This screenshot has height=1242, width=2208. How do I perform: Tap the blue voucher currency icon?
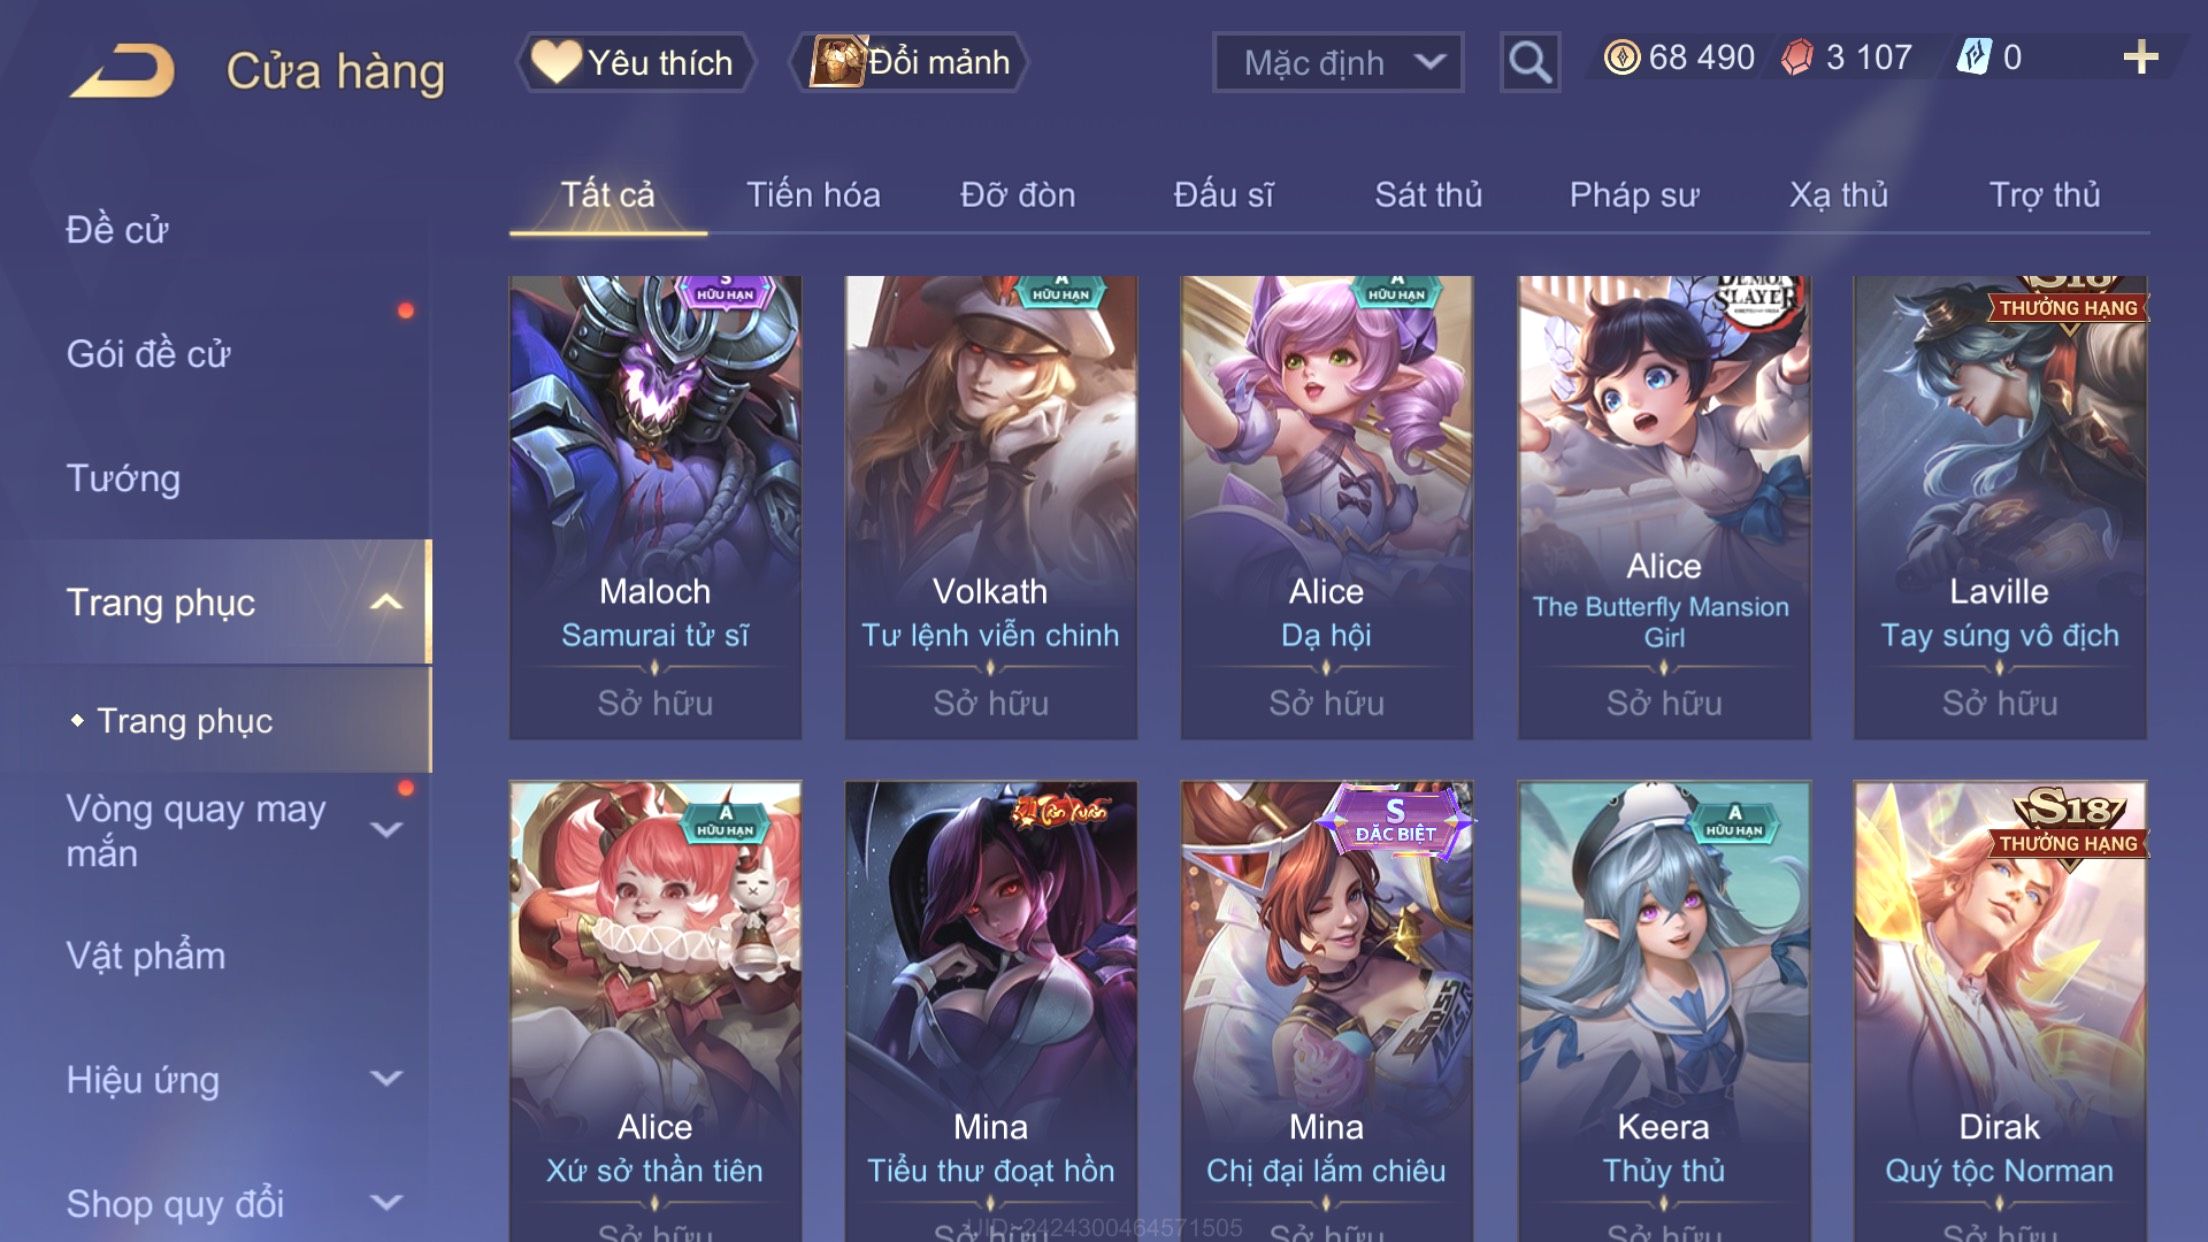pyautogui.click(x=1974, y=57)
